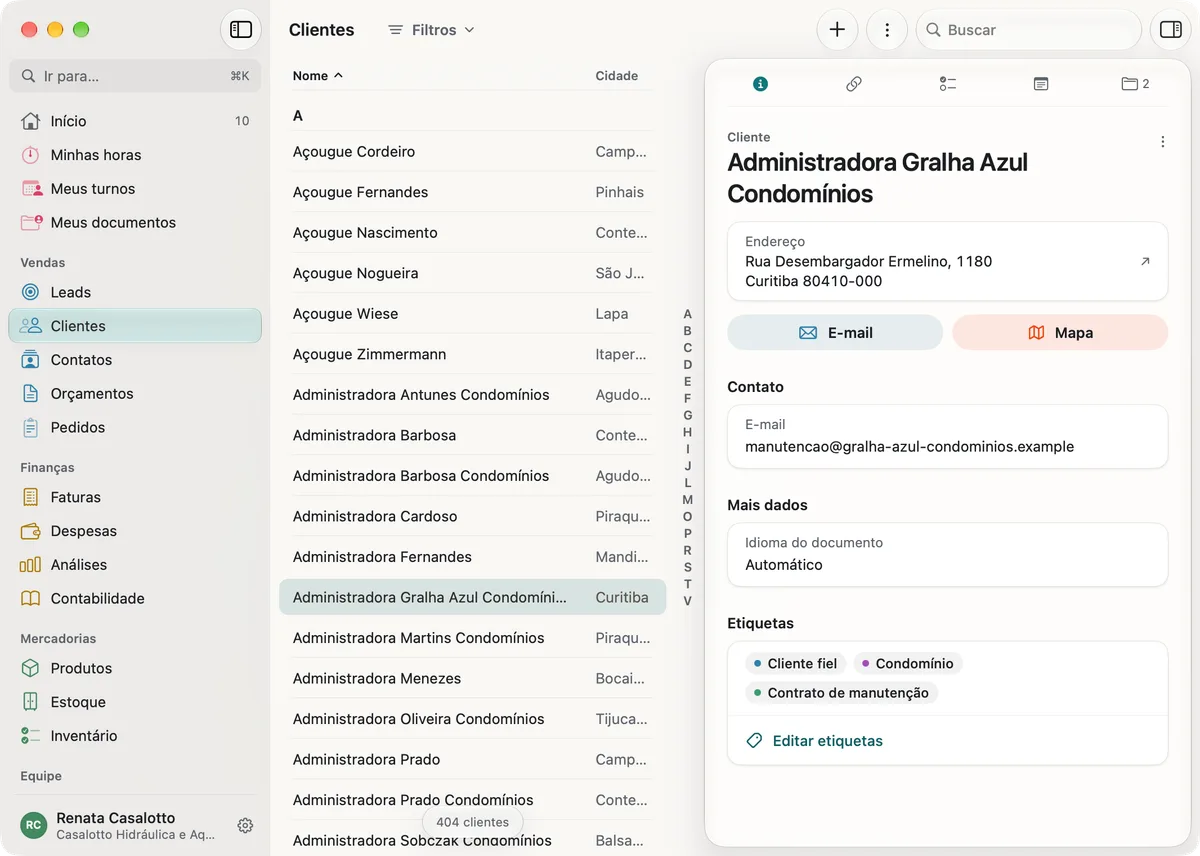
Task: Click the Contrato de manutenção tag
Action: tap(841, 693)
